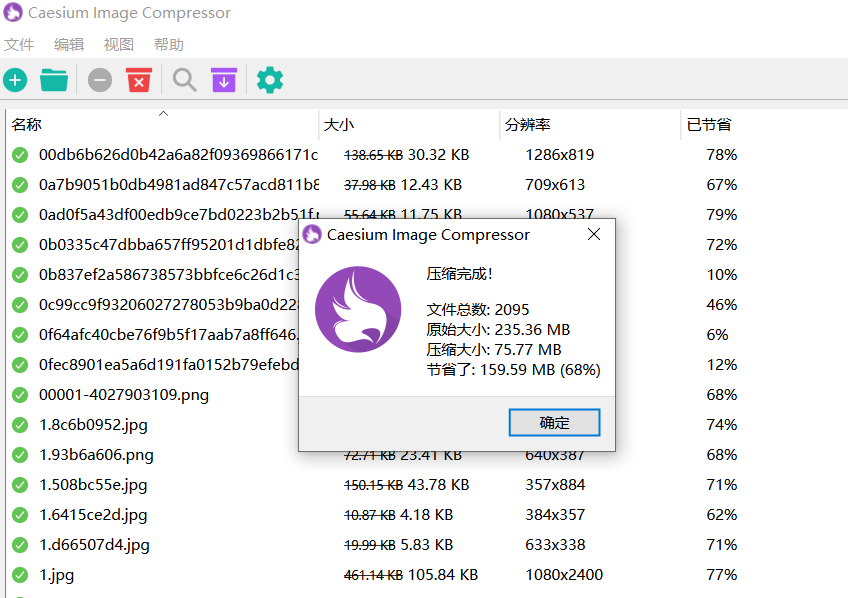Open folder using teal folder icon
The height and width of the screenshot is (598, 848).
[x=54, y=80]
